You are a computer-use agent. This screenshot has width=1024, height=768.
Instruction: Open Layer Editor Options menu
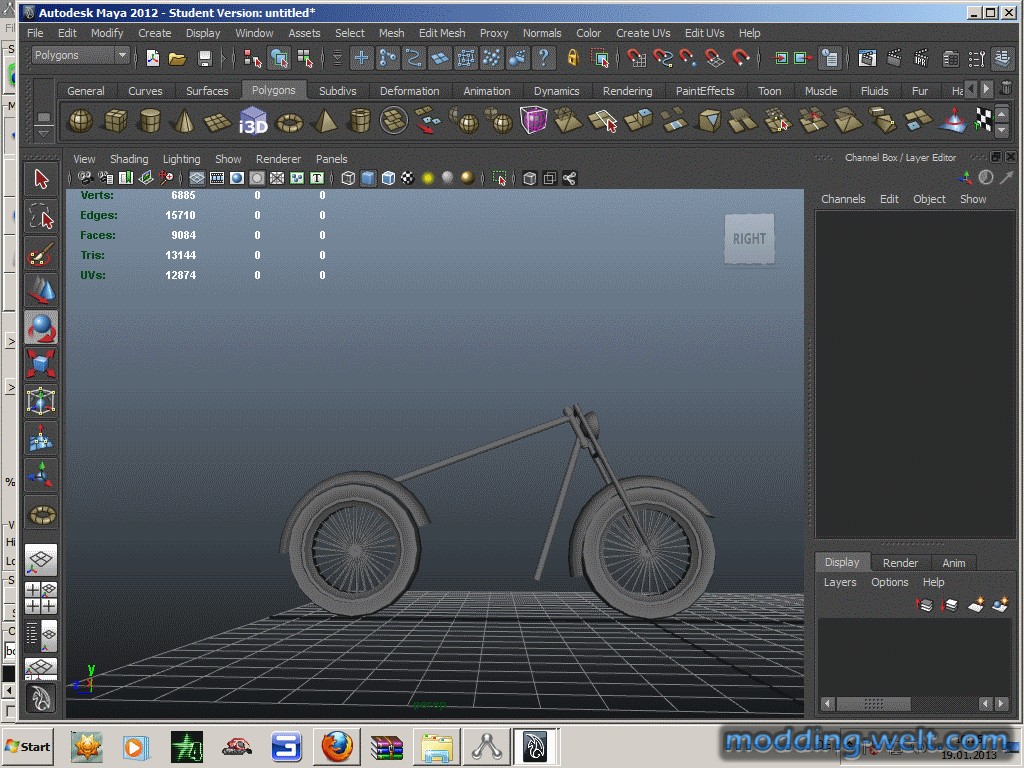click(x=889, y=582)
